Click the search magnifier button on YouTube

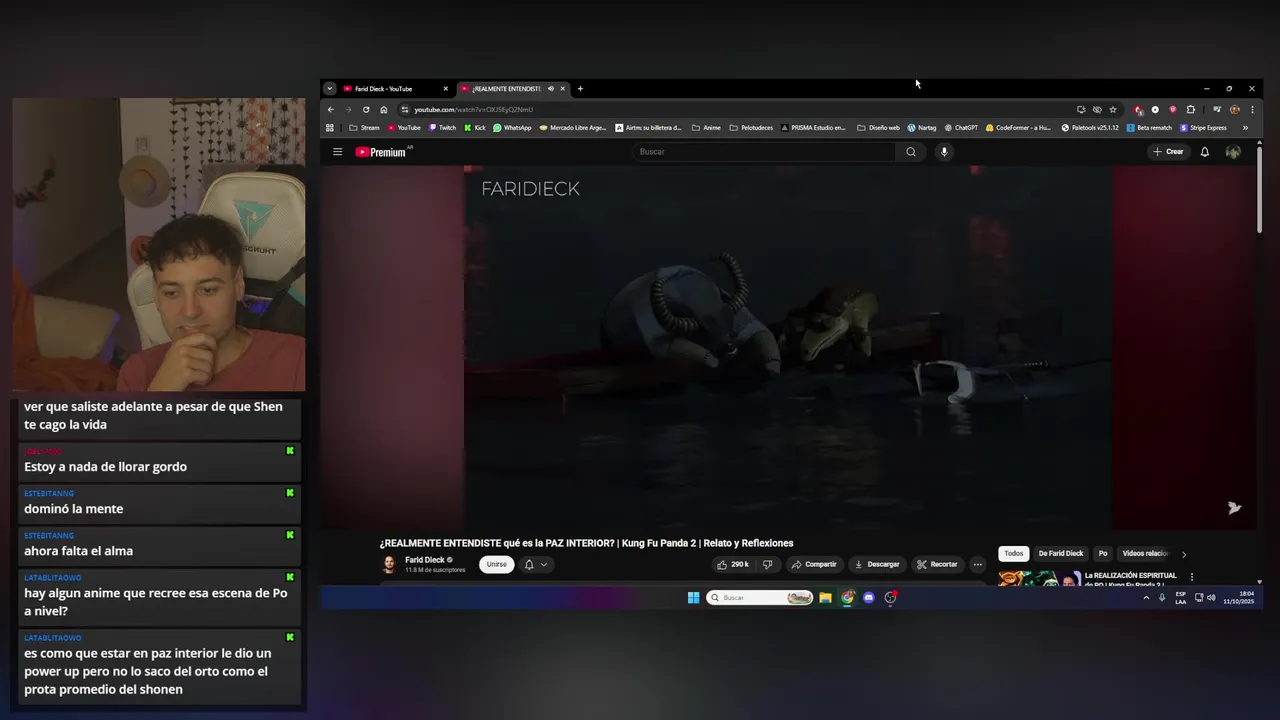tap(911, 152)
